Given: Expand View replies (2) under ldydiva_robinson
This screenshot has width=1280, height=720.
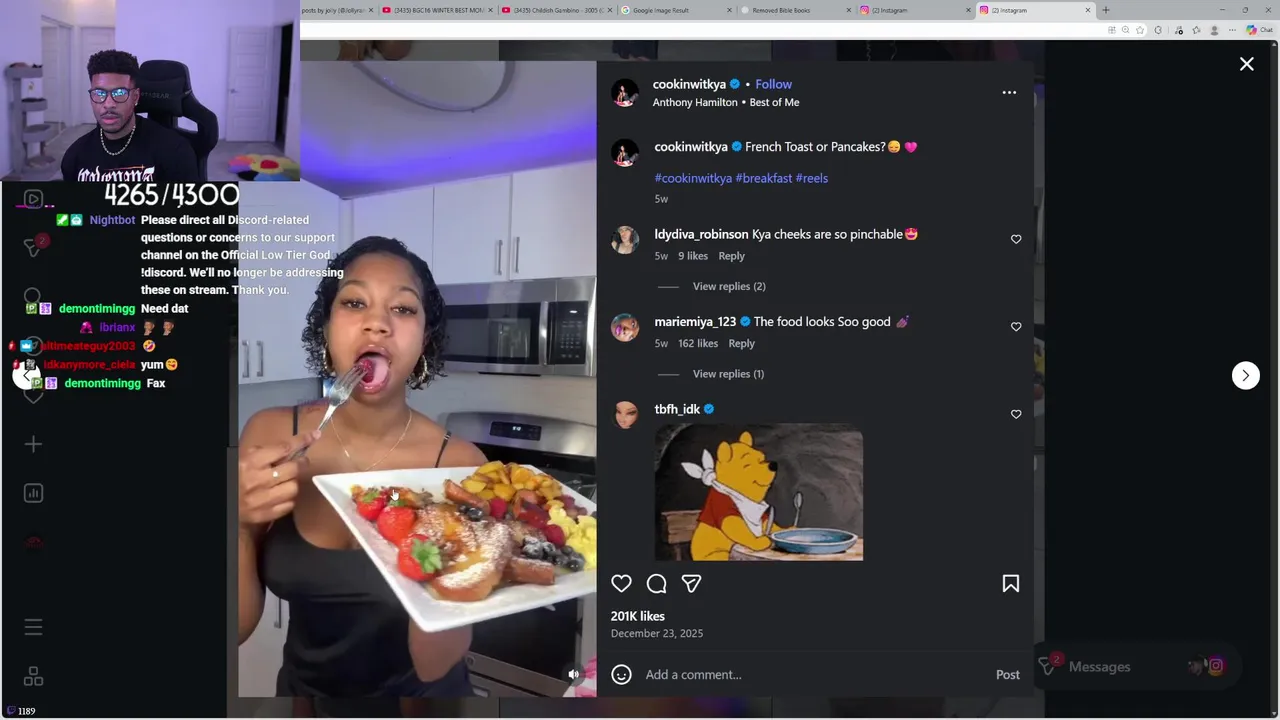Looking at the screenshot, I should (729, 286).
